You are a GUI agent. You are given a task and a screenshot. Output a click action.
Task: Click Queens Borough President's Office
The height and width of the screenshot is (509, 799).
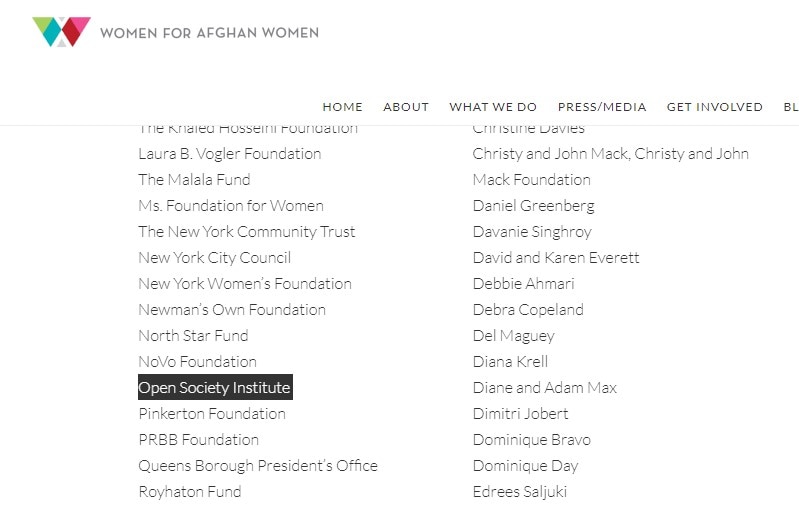(x=258, y=466)
